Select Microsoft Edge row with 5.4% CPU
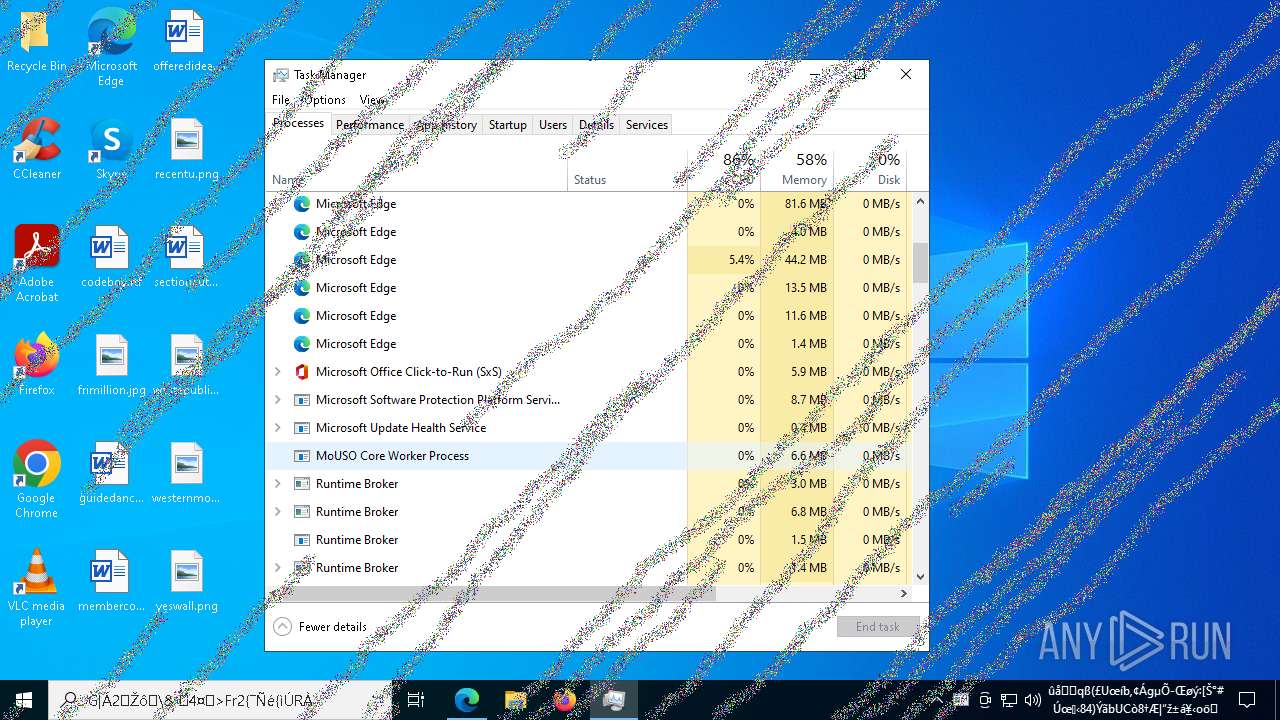Screen dimensions: 1280x720 [x=589, y=260]
